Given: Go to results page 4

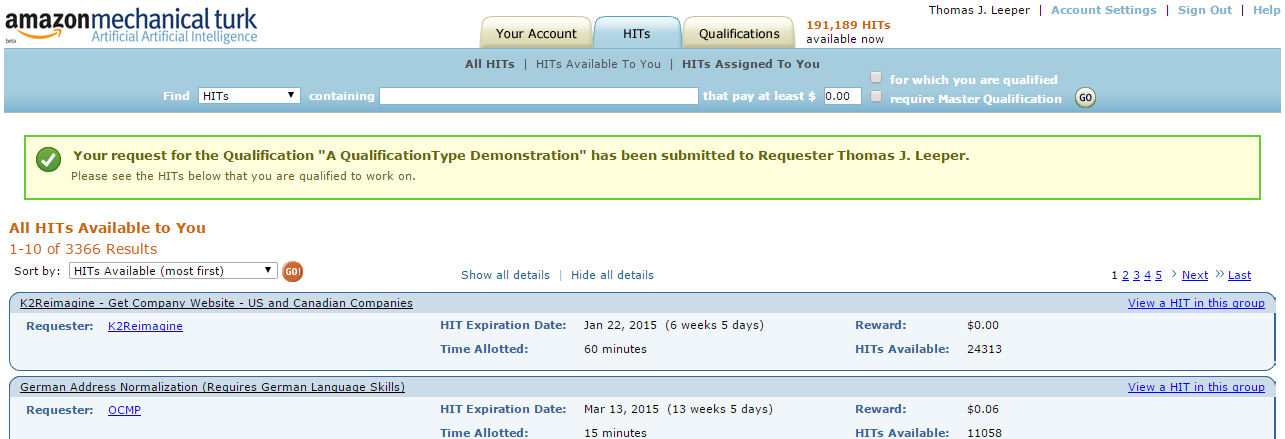Looking at the screenshot, I should [1147, 275].
